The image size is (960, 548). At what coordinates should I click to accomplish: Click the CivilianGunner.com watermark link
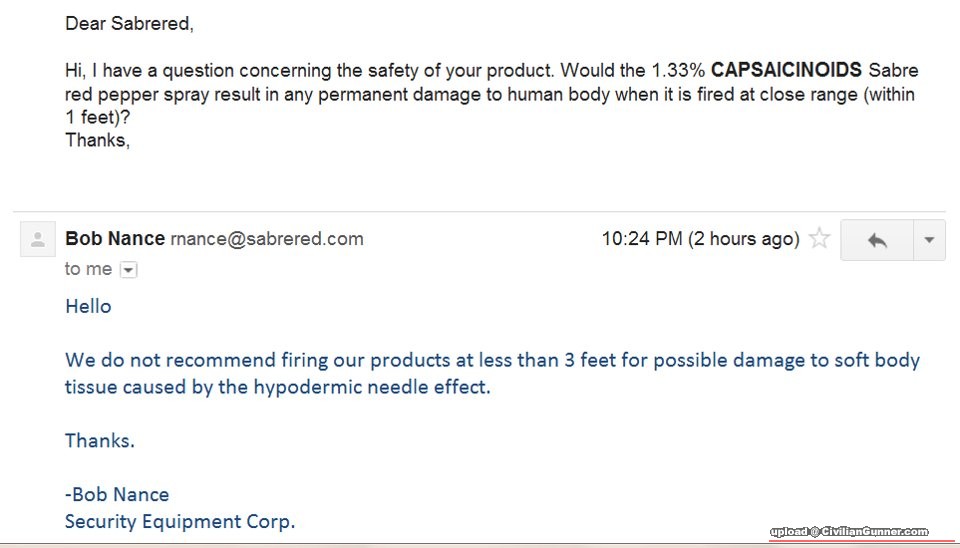[849, 532]
